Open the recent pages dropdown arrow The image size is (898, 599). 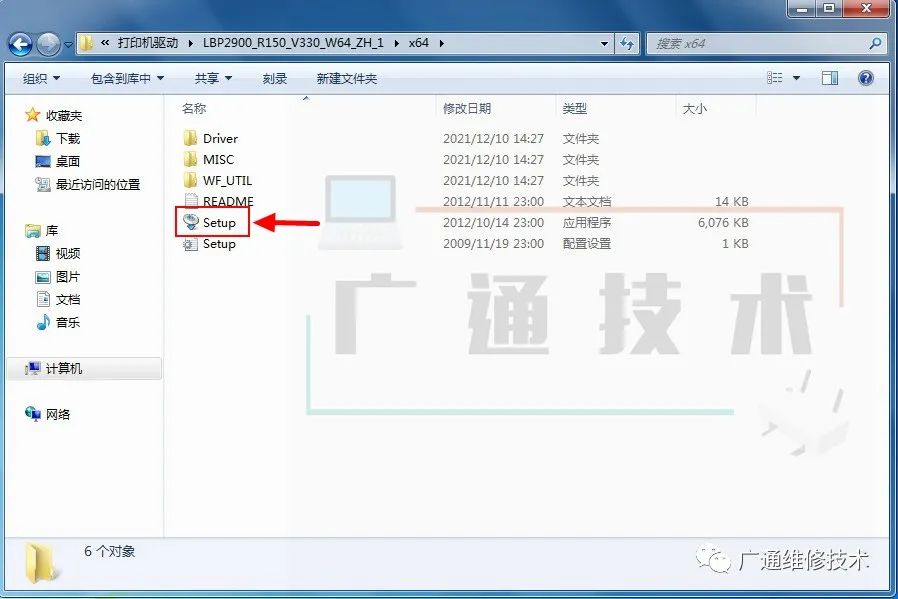[x=68, y=44]
